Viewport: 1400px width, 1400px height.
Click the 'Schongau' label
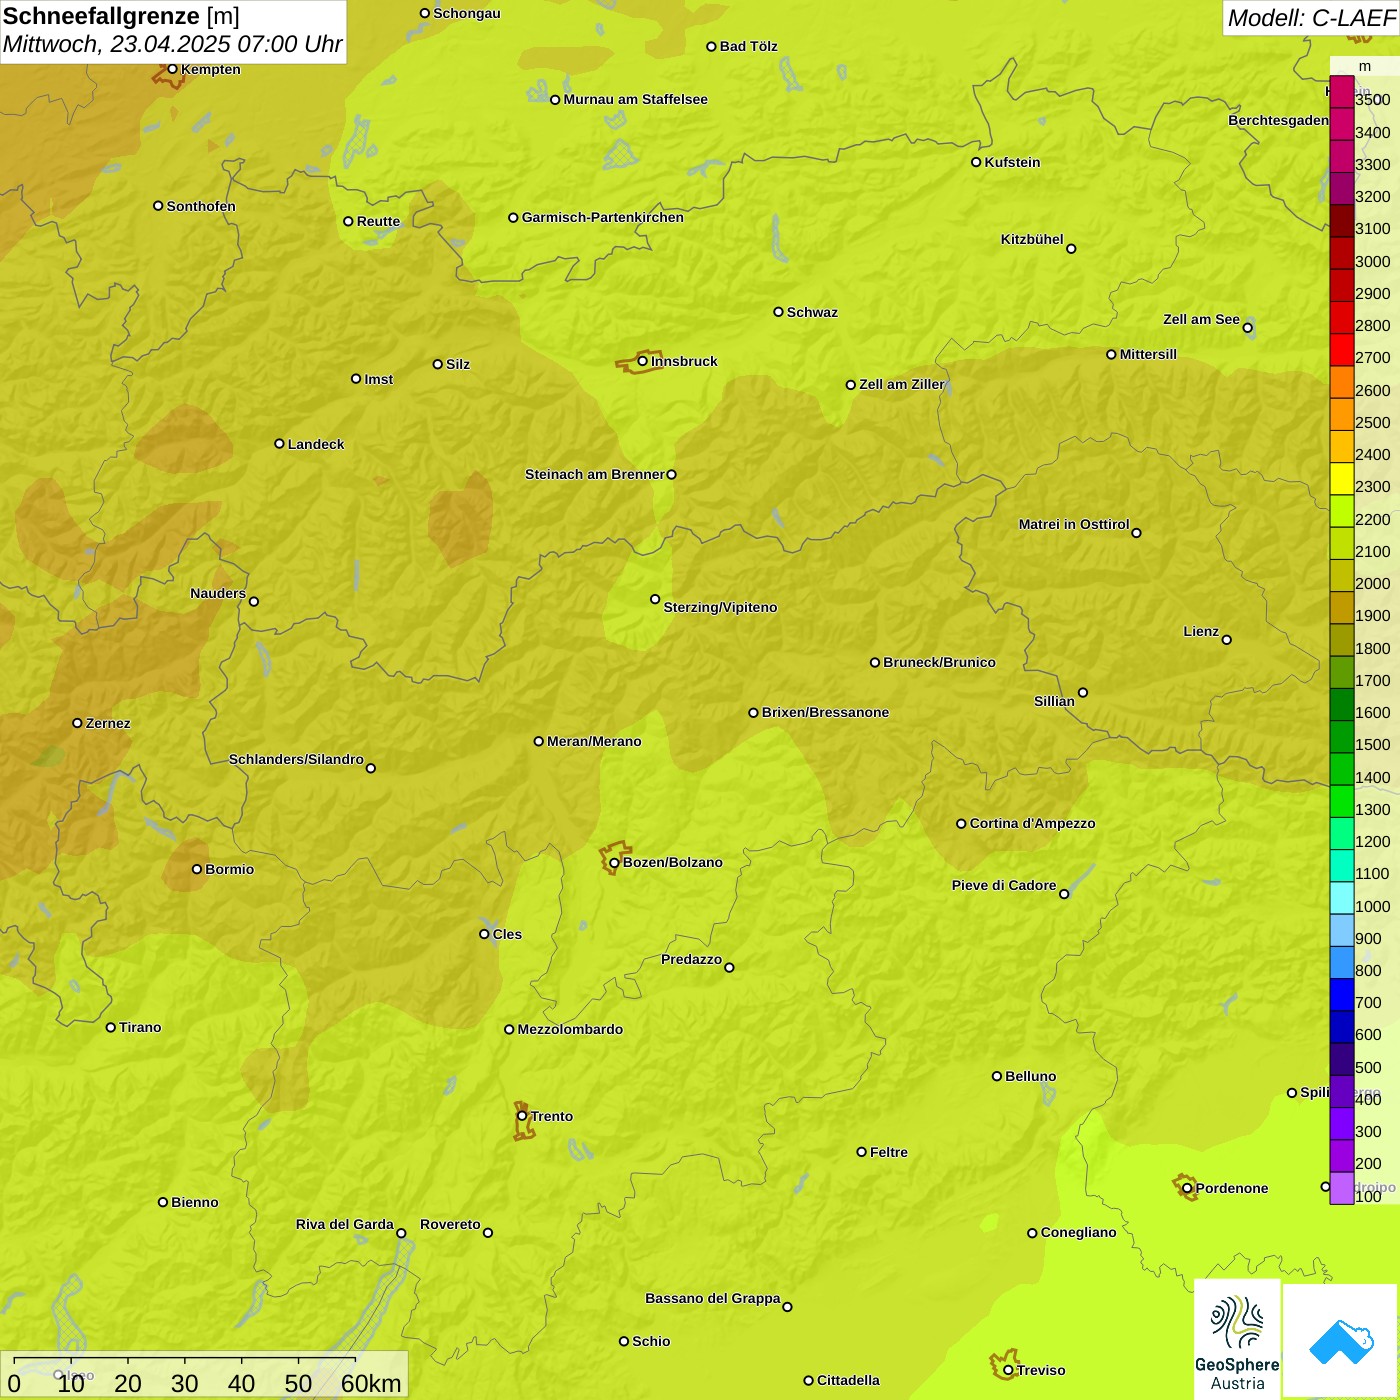467,13
